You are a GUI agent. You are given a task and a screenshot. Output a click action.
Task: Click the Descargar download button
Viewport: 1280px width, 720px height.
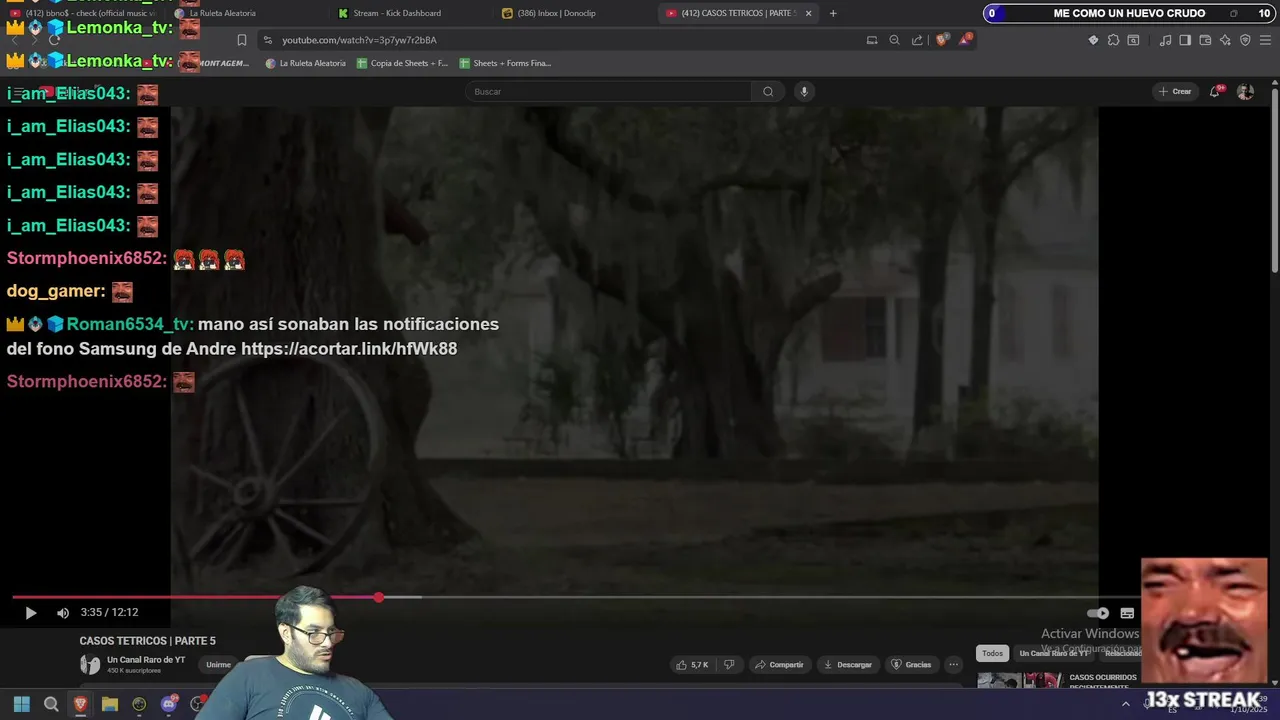848,665
